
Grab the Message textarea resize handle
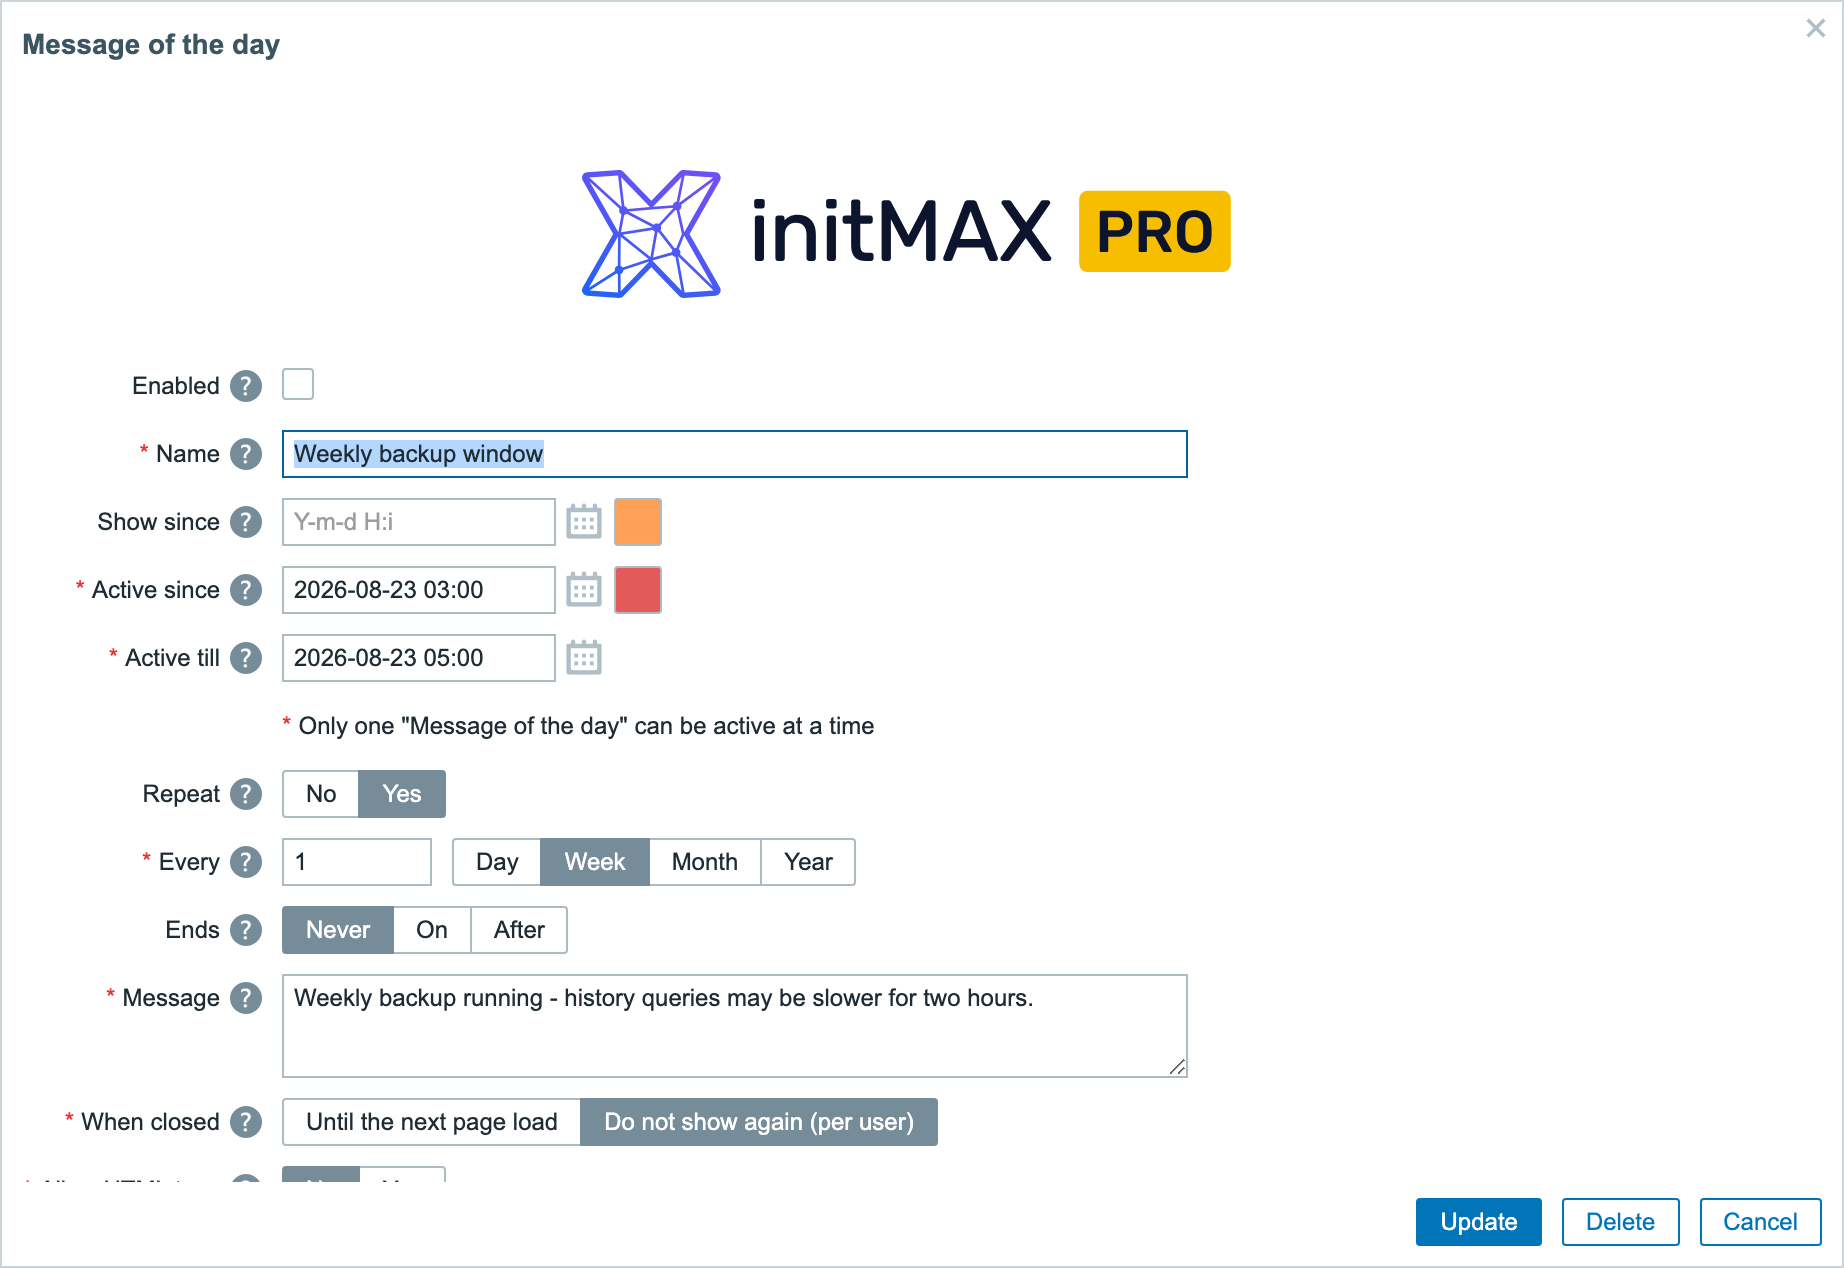1177,1067
